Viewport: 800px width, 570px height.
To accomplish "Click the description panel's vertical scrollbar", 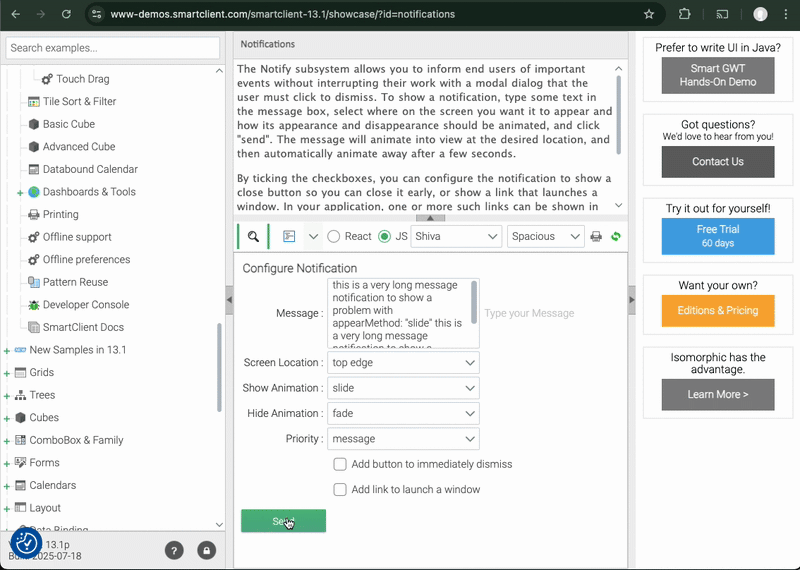I will (619, 115).
